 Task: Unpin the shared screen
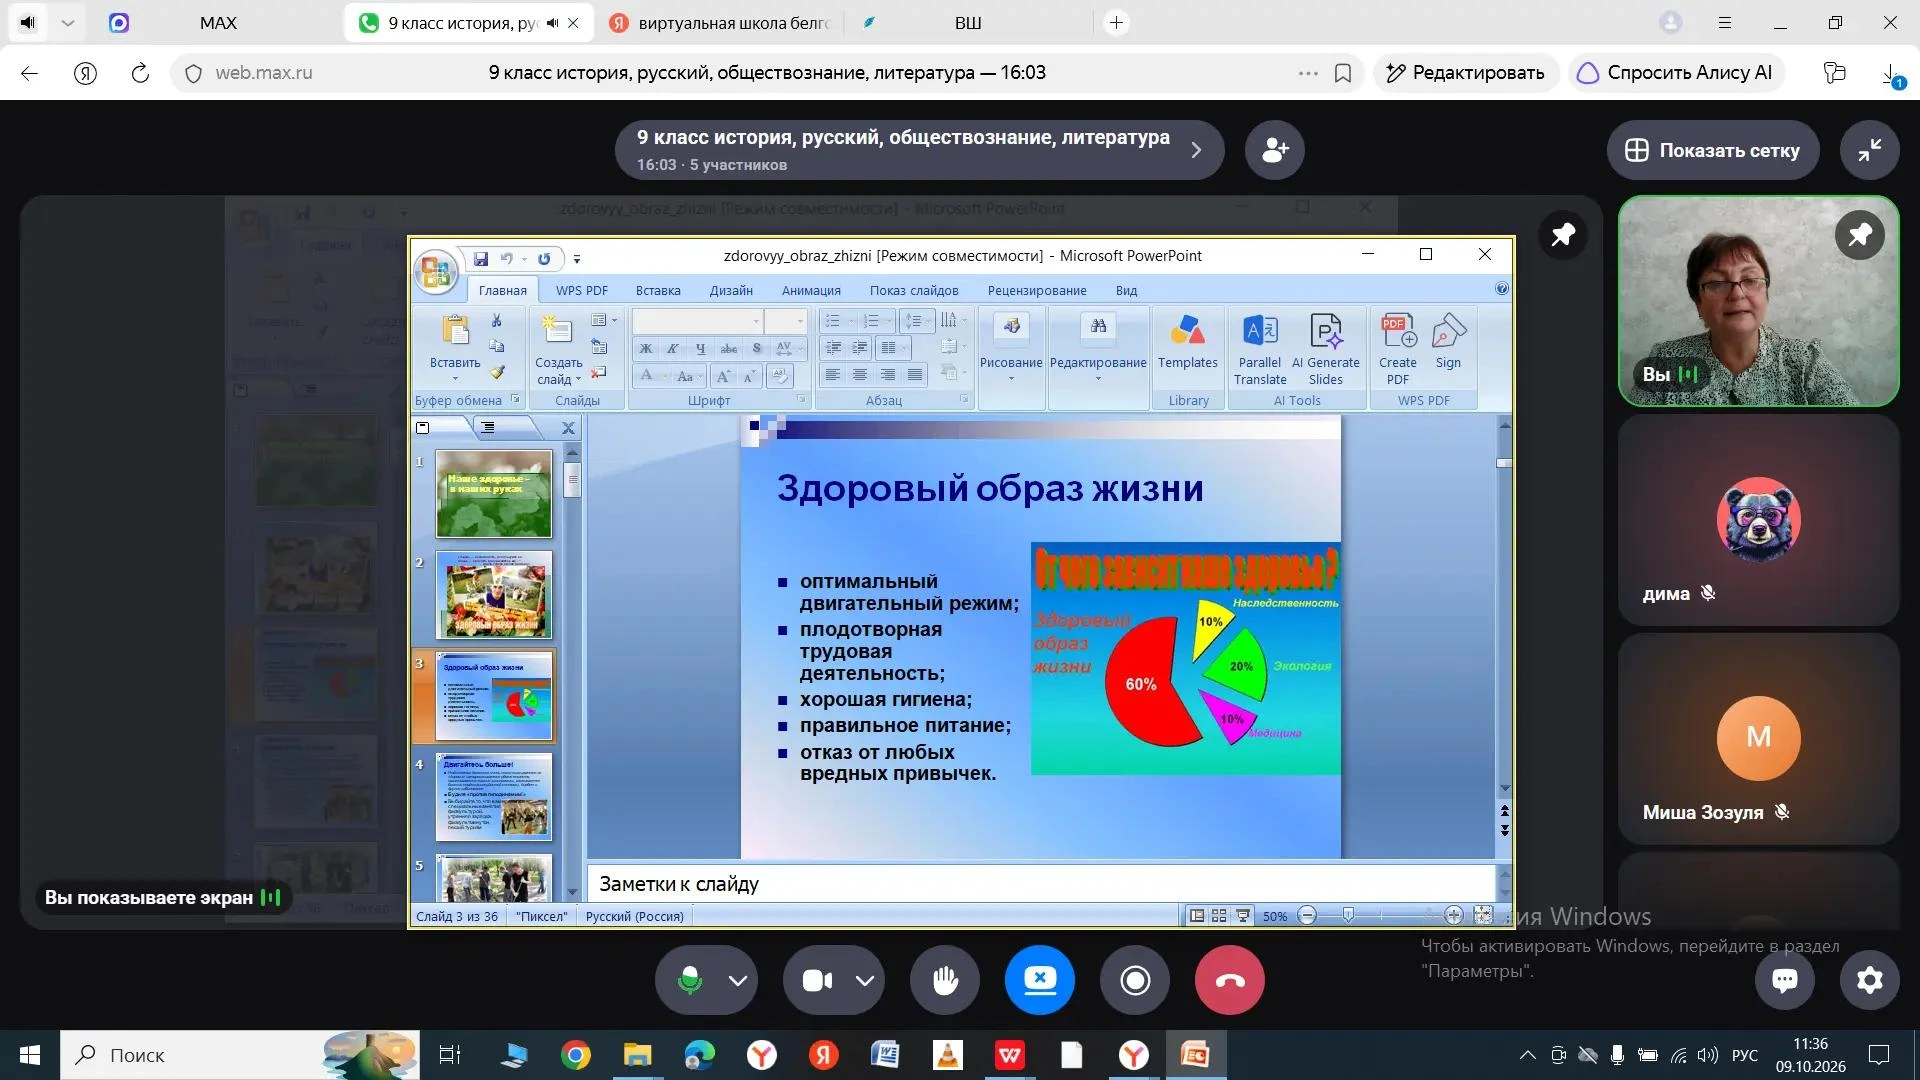click(x=1563, y=235)
